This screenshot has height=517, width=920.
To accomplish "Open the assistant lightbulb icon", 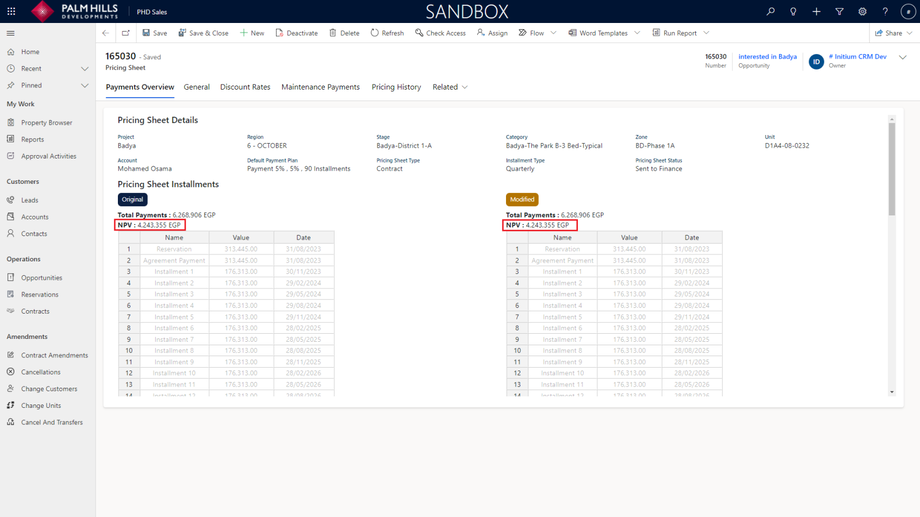I will coord(793,11).
